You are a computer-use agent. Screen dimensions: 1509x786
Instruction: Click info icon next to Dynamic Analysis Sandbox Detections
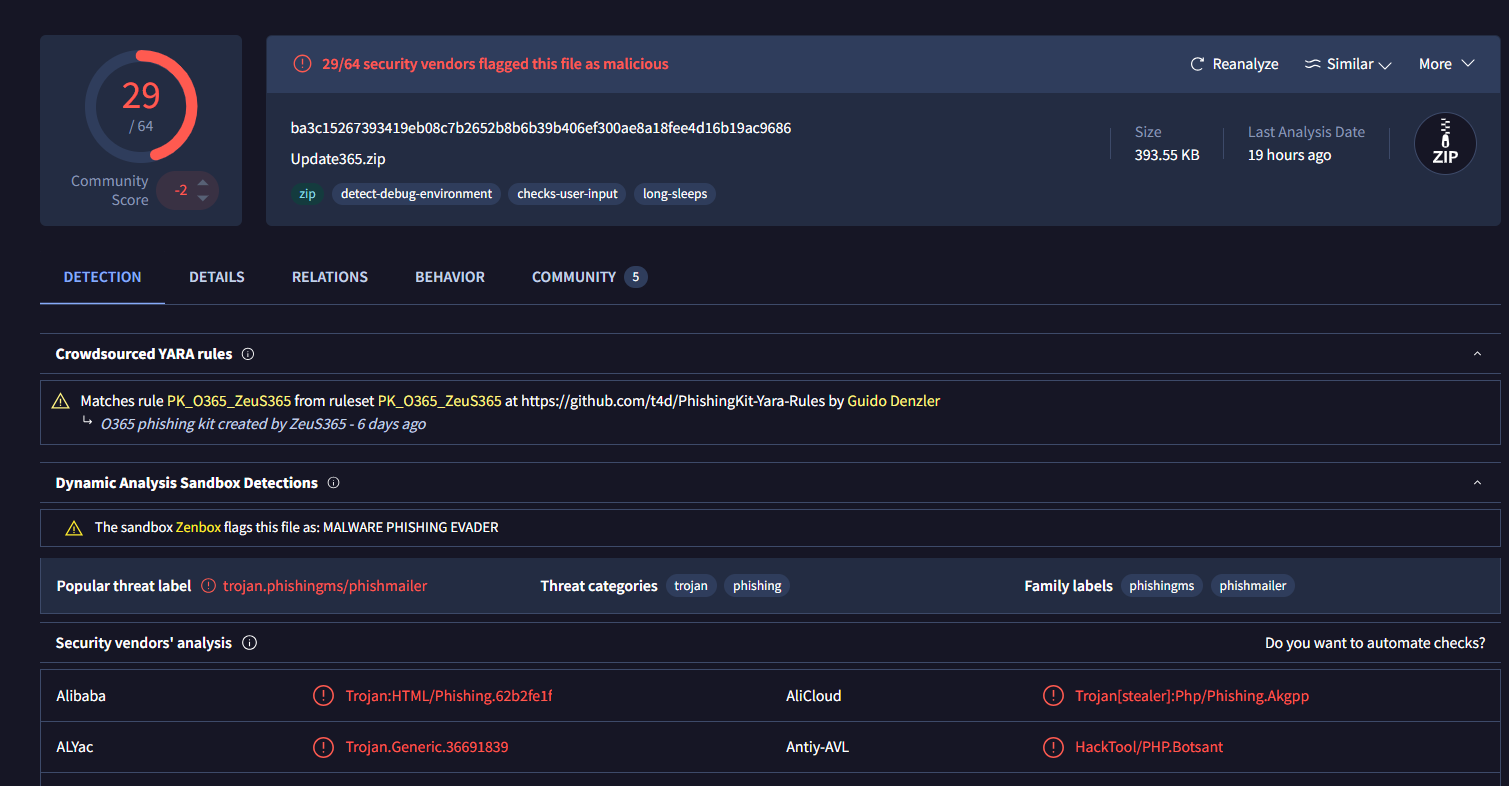(x=334, y=483)
